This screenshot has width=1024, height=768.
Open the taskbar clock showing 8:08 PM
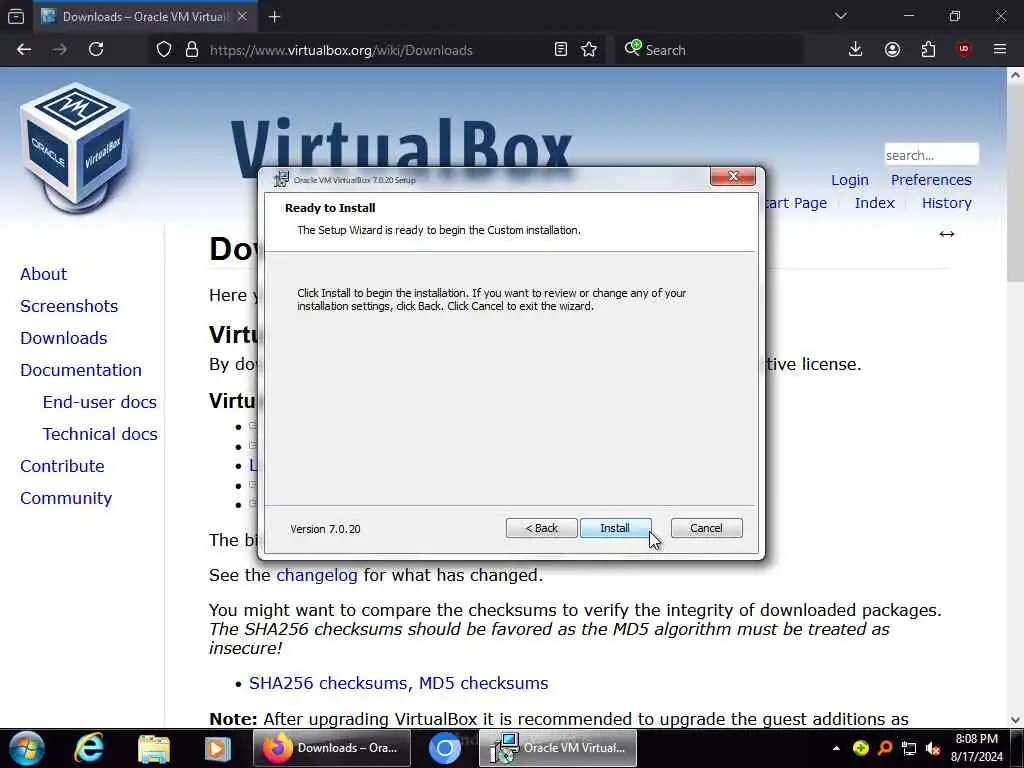(976, 748)
